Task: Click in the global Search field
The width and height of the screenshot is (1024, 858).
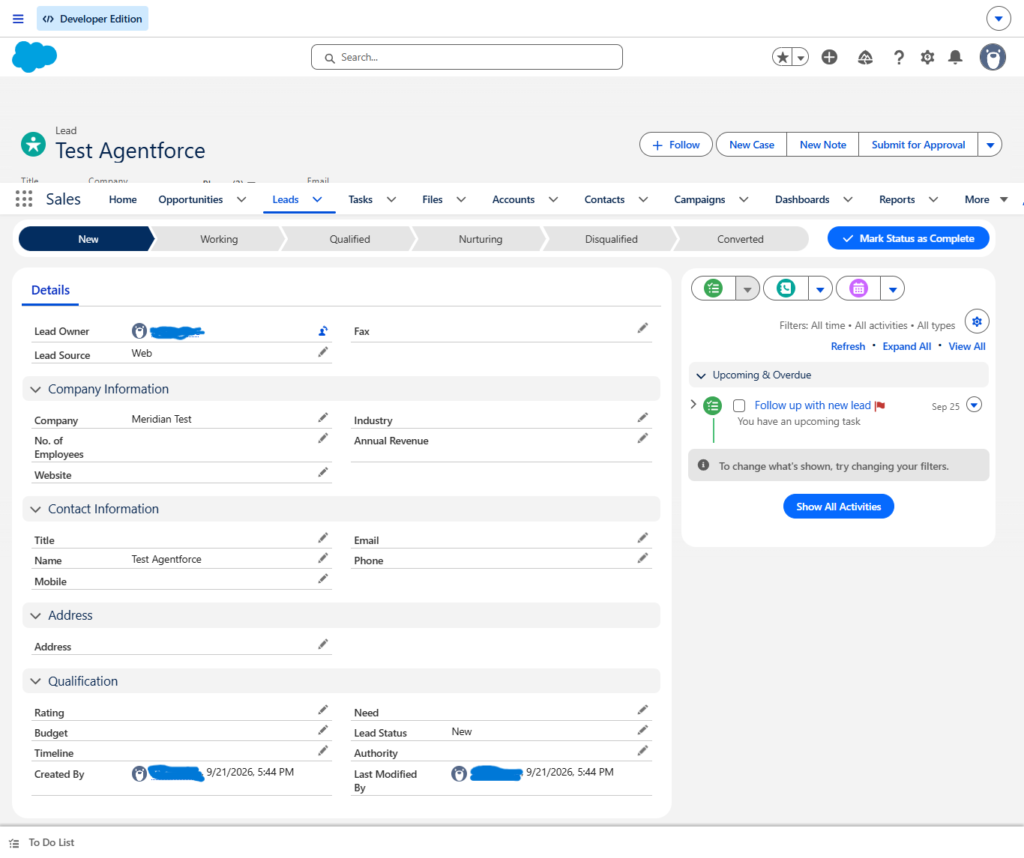Action: click(x=467, y=57)
